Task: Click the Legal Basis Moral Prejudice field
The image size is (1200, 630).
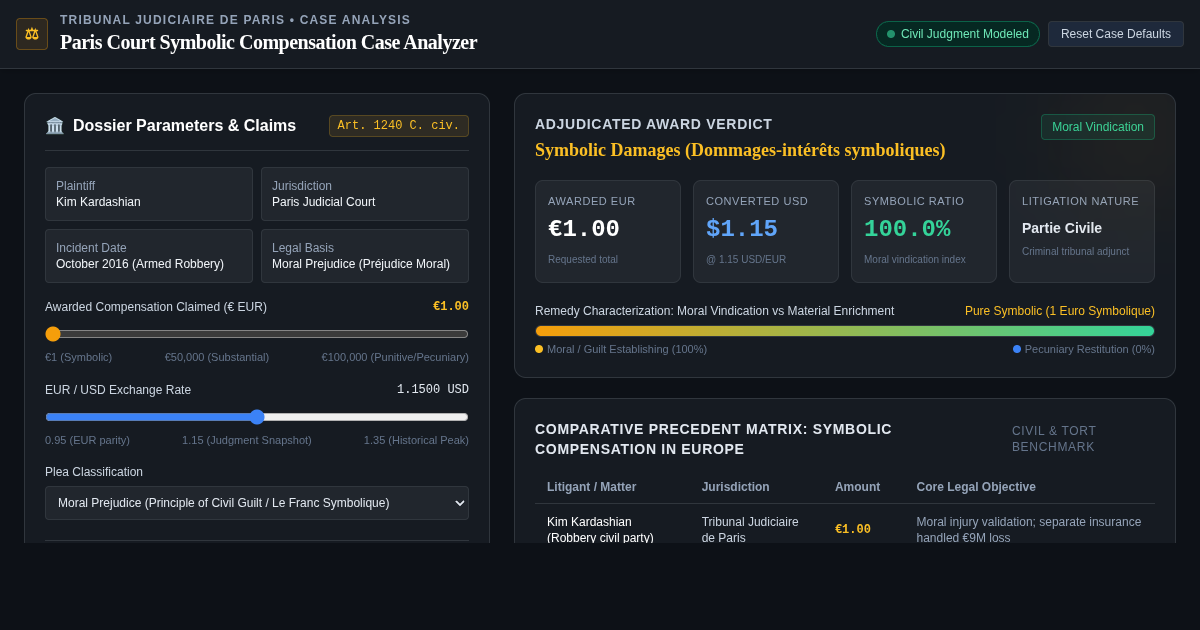Action: tap(365, 256)
